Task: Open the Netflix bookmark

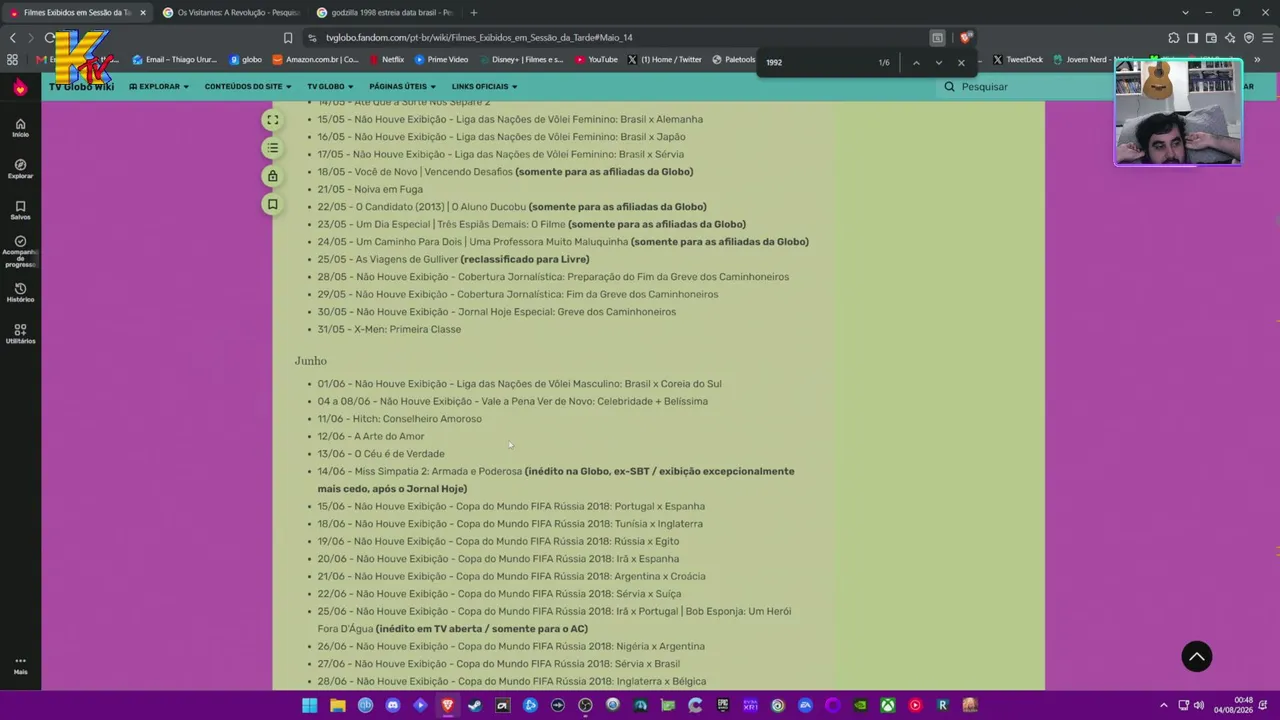Action: [386, 60]
